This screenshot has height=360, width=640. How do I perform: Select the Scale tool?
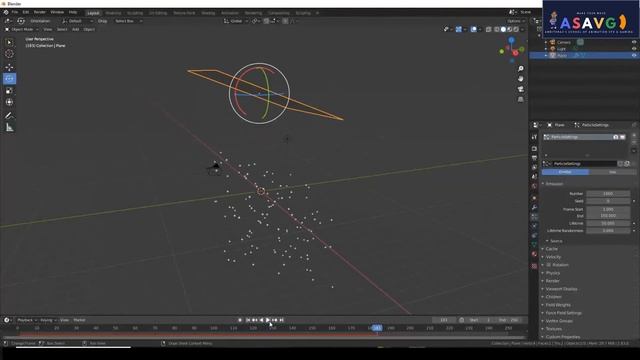[x=9, y=91]
